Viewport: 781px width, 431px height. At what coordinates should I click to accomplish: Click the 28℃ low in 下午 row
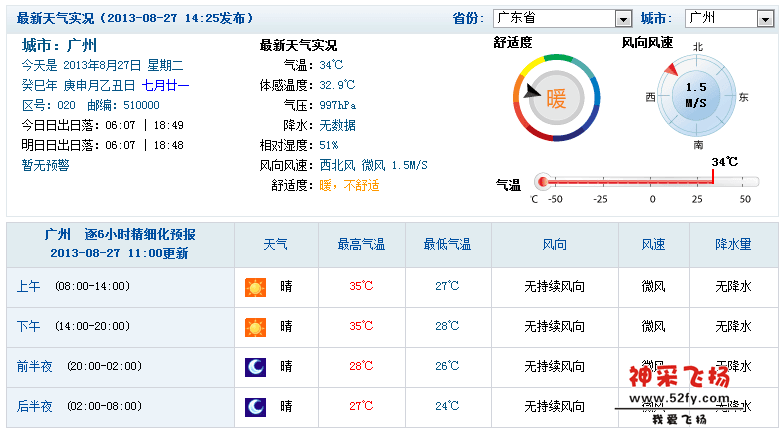click(x=447, y=326)
